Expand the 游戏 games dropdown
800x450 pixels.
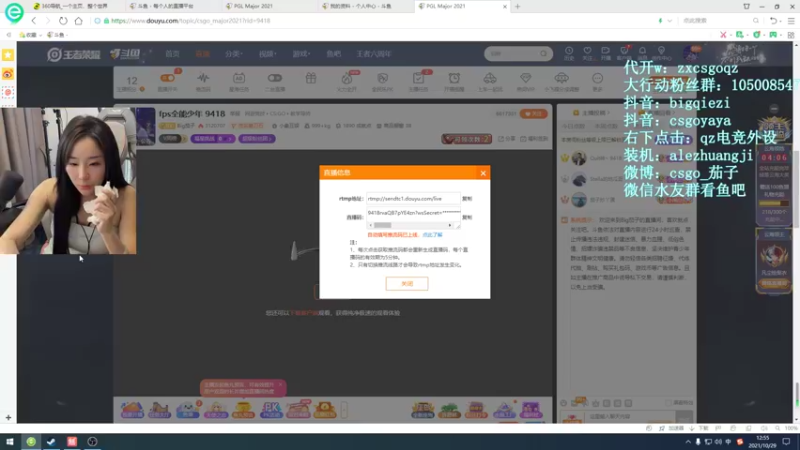(301, 54)
